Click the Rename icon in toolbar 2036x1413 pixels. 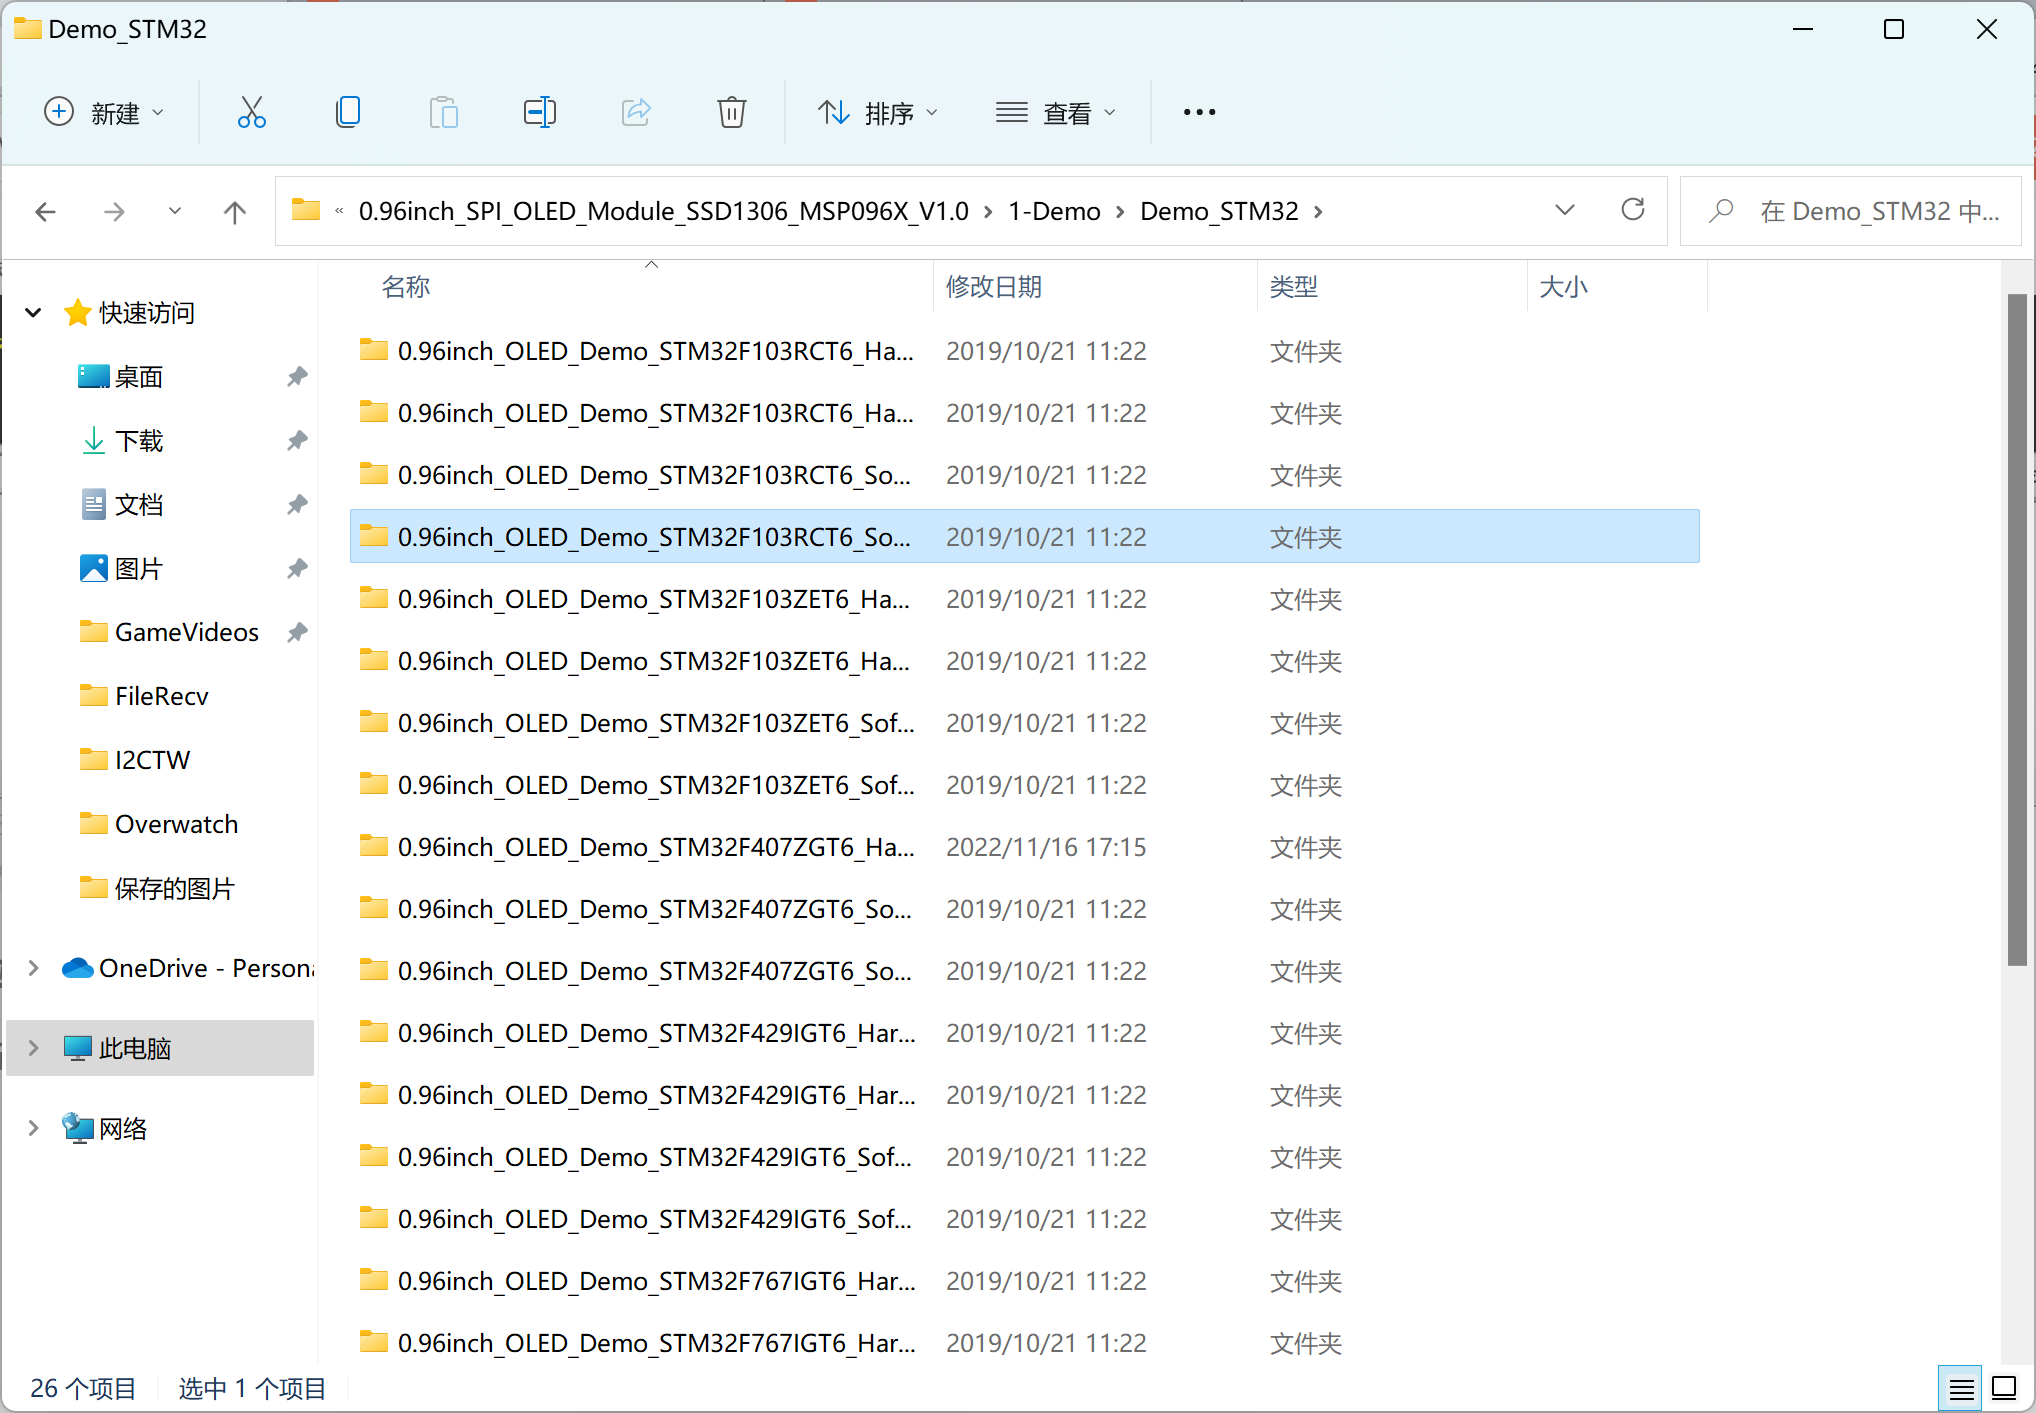539,112
